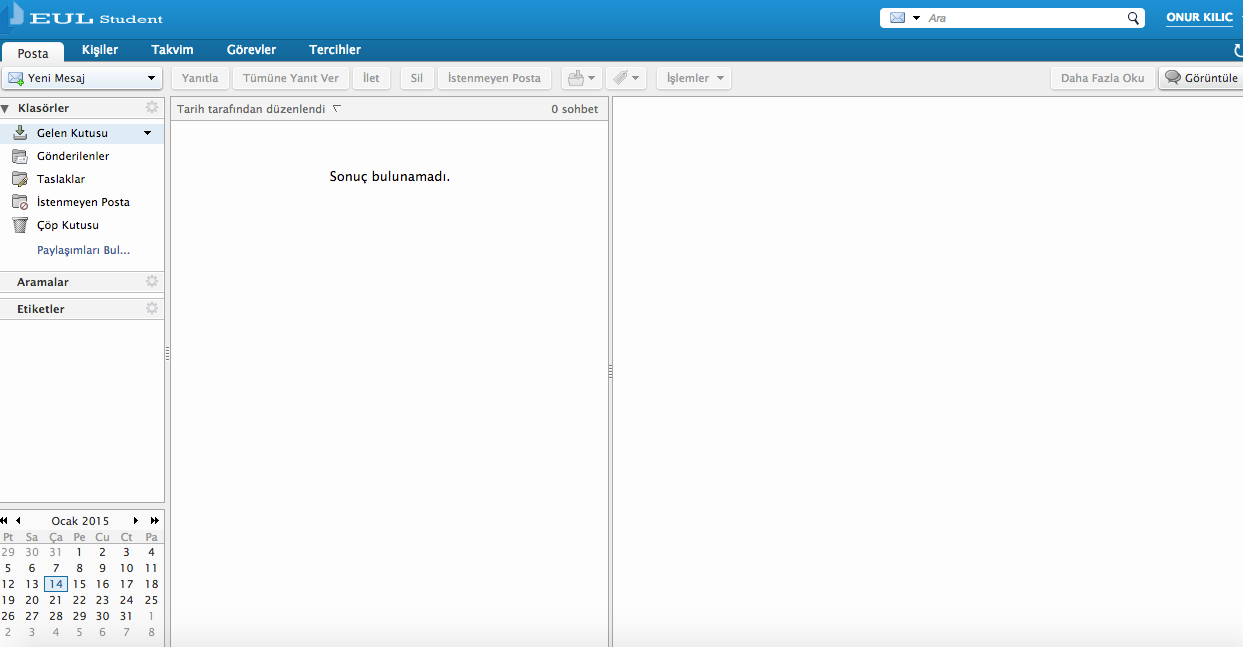Click Ocak 2015 month label

point(80,521)
